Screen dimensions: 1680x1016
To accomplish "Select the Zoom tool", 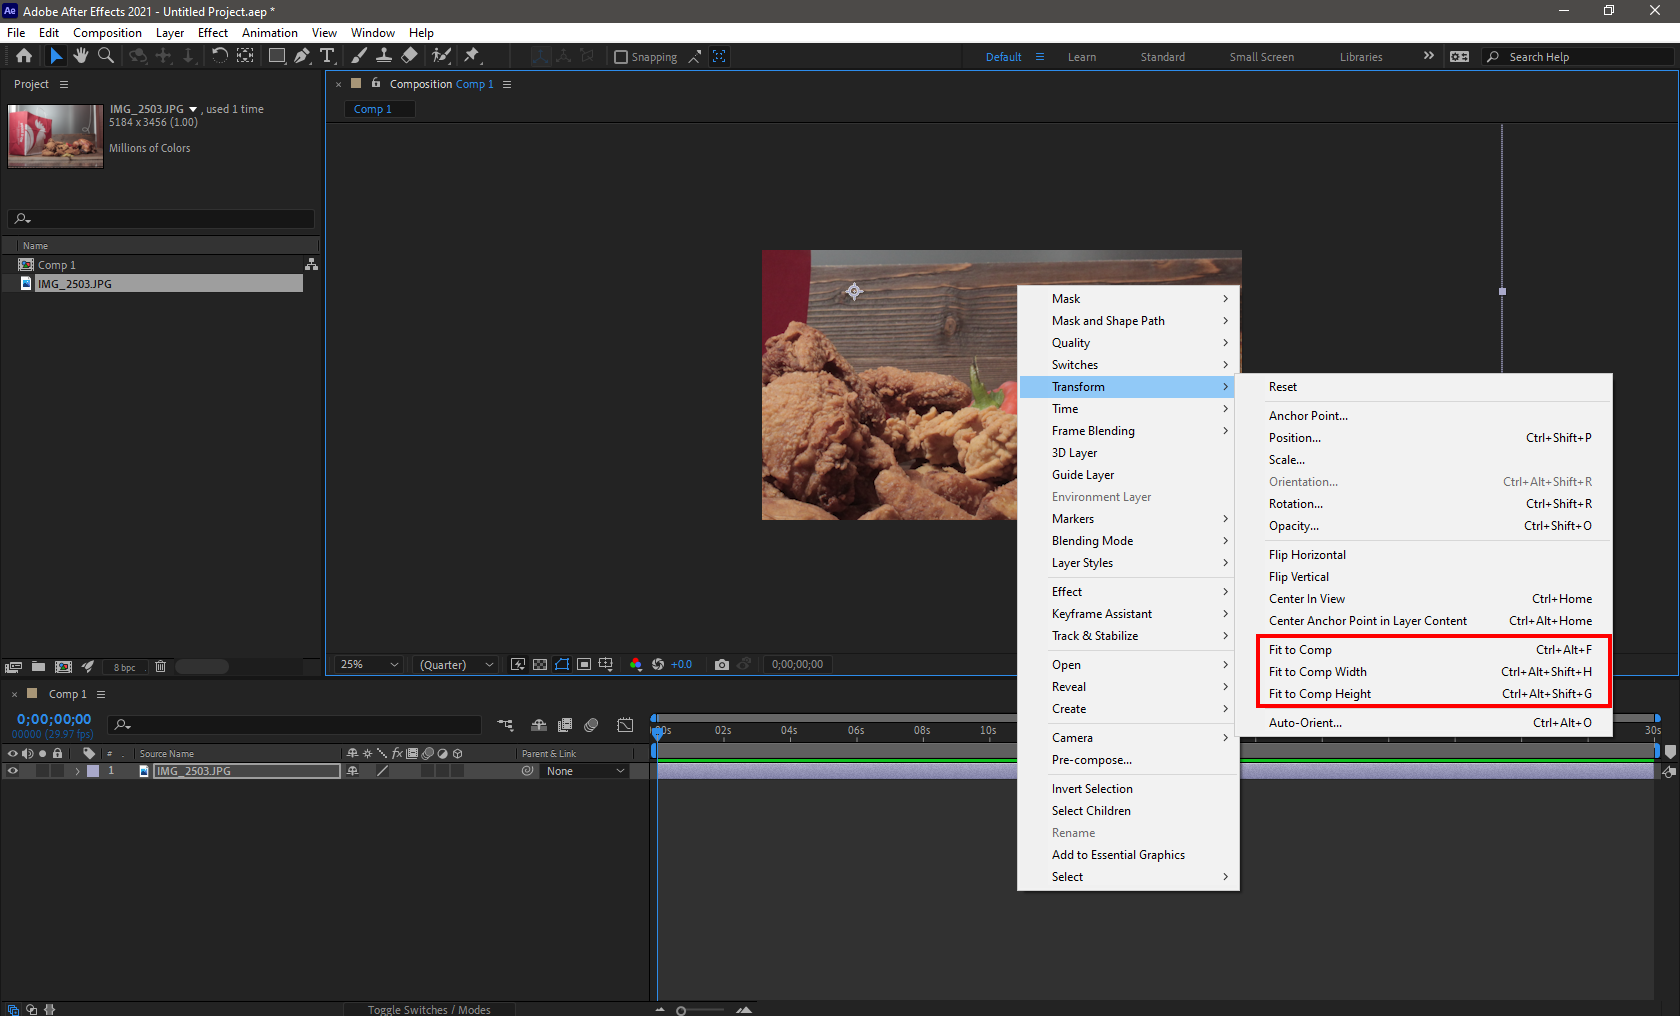I will (x=104, y=56).
